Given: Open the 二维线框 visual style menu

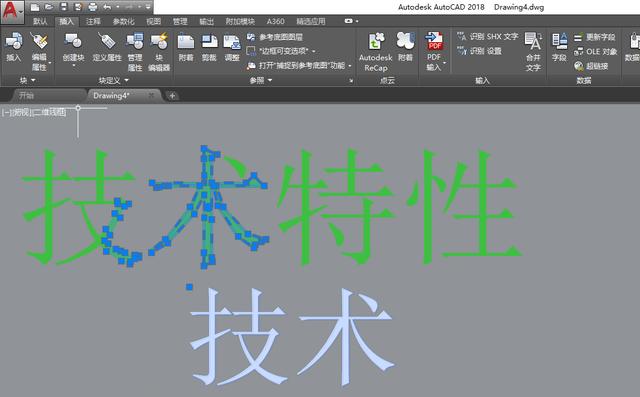Looking at the screenshot, I should coord(49,112).
